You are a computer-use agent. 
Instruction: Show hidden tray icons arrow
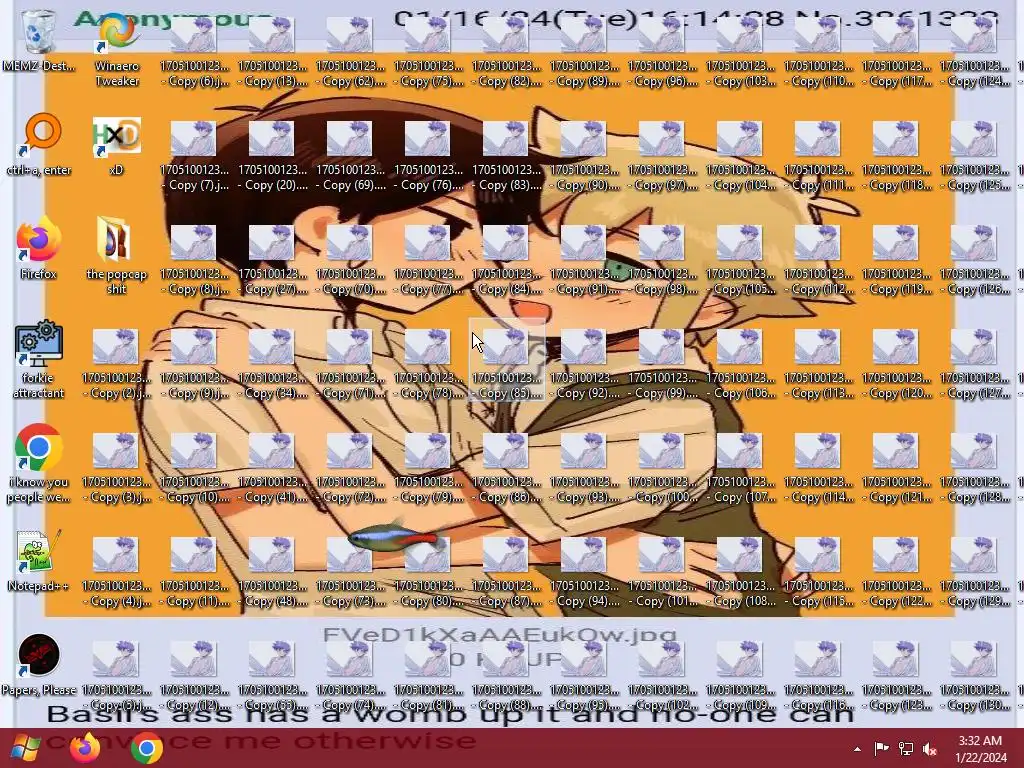tap(857, 749)
